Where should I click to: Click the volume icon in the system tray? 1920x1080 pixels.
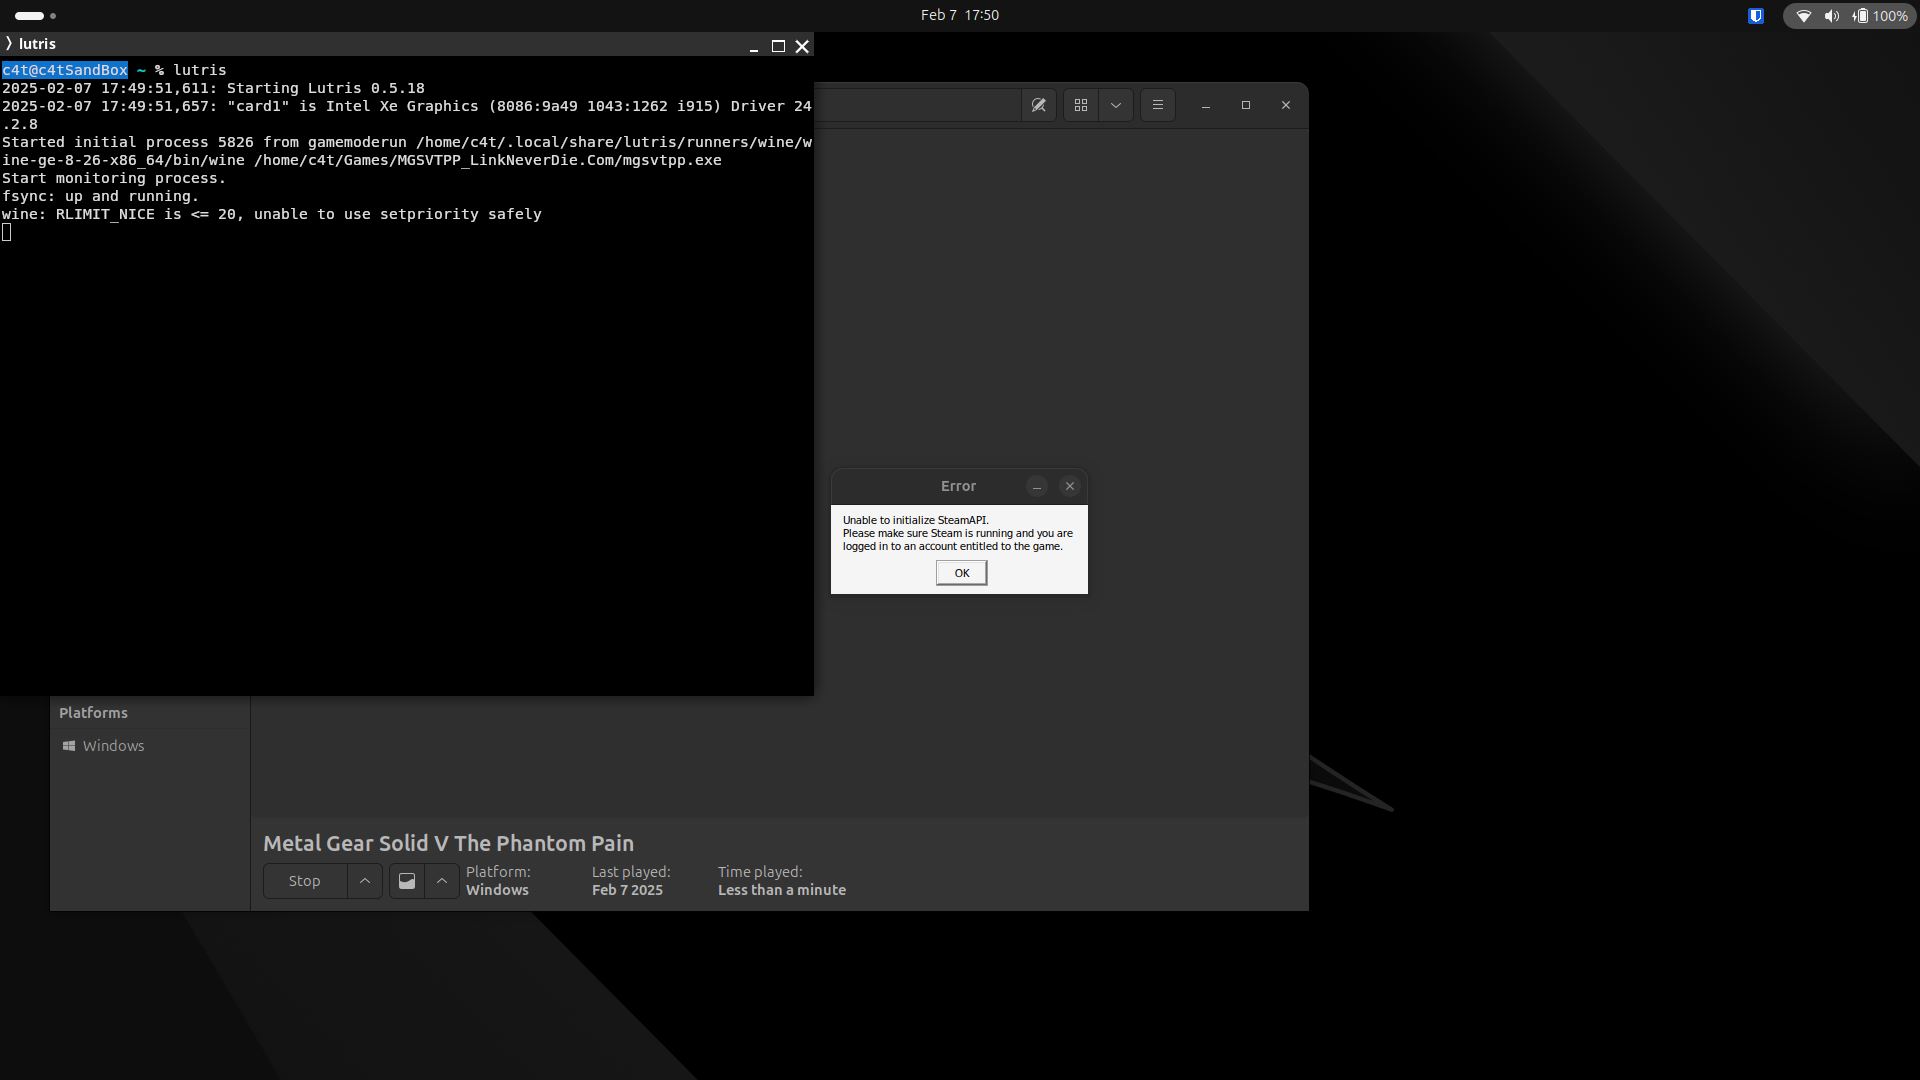[x=1832, y=15]
